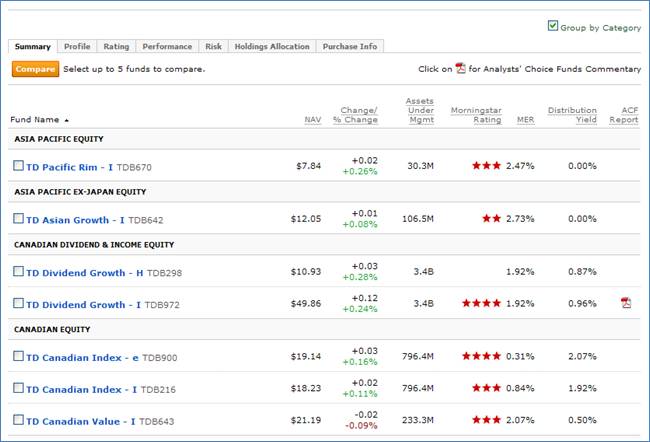Image resolution: width=650 pixels, height=442 pixels.
Task: Sort by the Fund Name column header
Action: click(x=35, y=119)
